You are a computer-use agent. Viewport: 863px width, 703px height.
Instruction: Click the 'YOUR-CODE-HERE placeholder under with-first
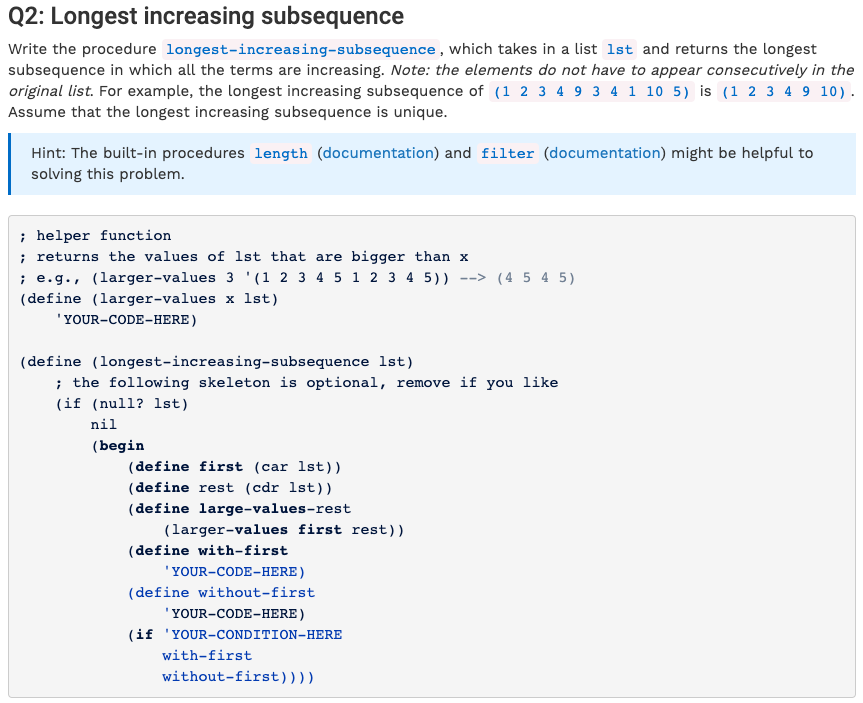point(234,572)
